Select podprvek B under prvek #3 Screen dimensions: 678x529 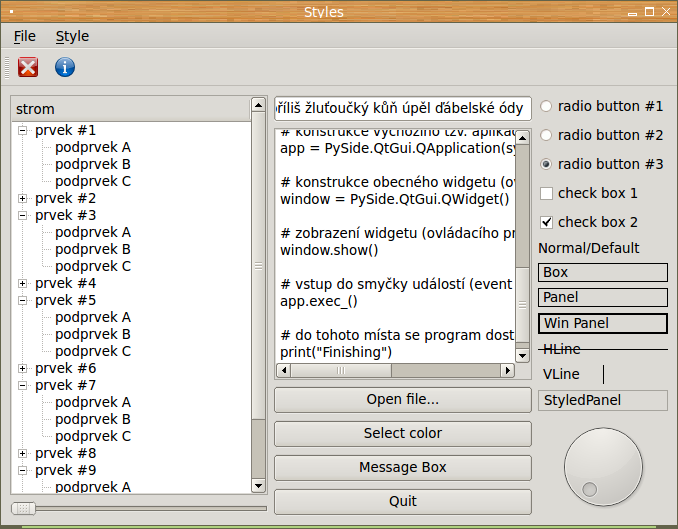[x=93, y=249]
